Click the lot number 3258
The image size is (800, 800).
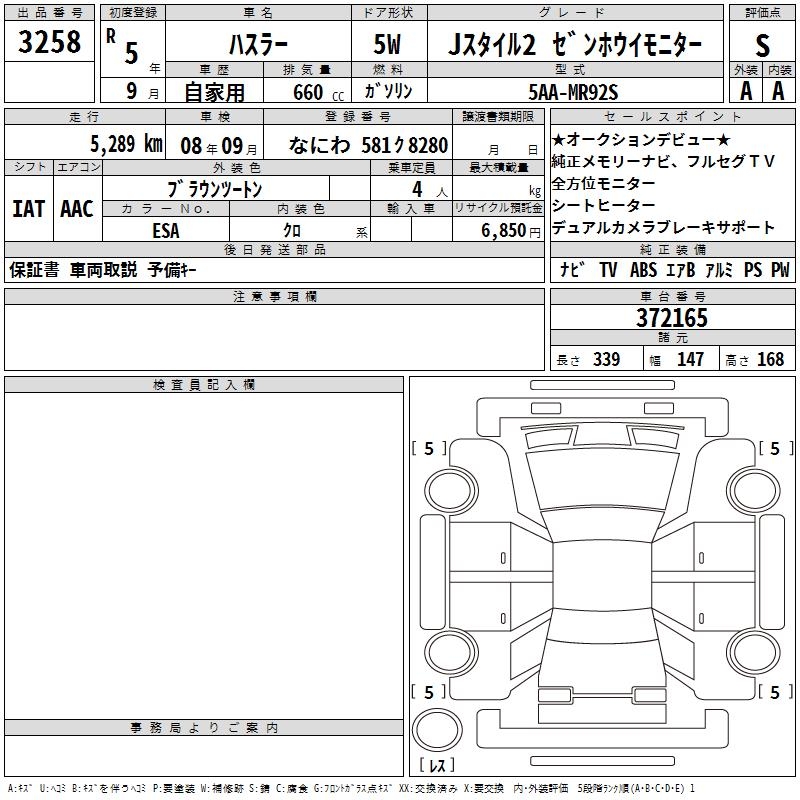(49, 42)
